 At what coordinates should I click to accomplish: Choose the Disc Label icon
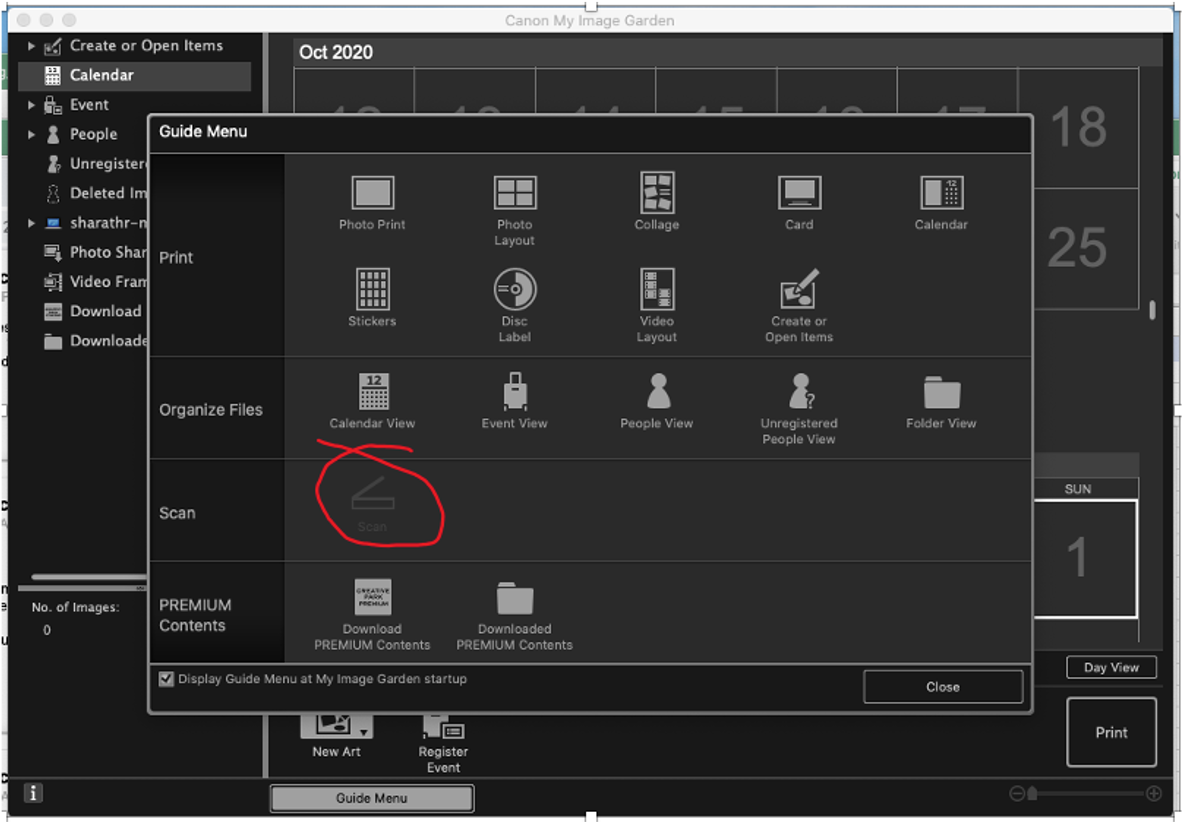[x=514, y=290]
